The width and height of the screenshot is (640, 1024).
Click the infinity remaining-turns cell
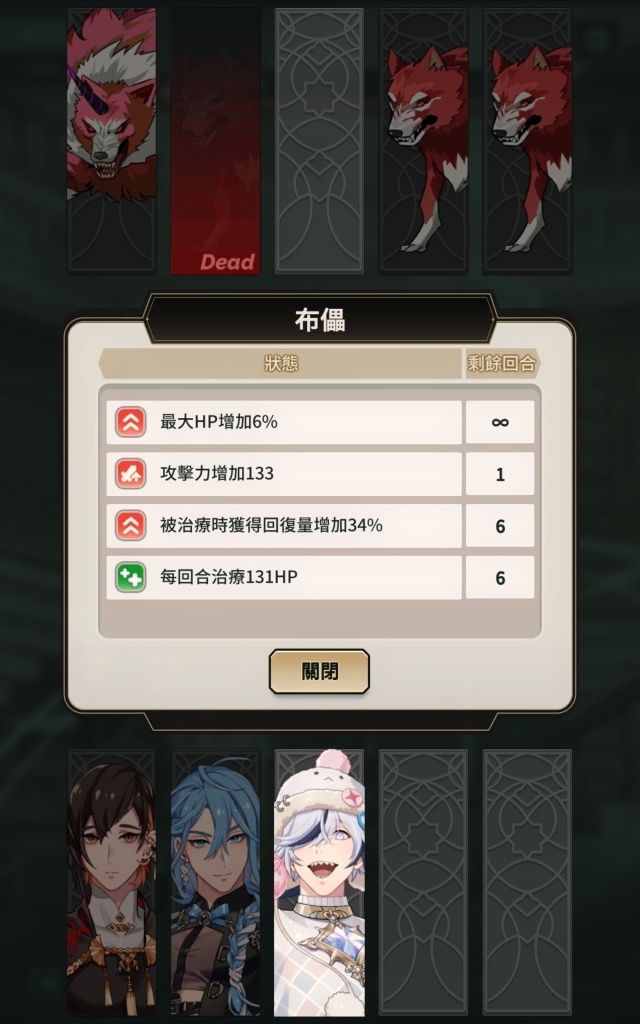[x=500, y=422]
